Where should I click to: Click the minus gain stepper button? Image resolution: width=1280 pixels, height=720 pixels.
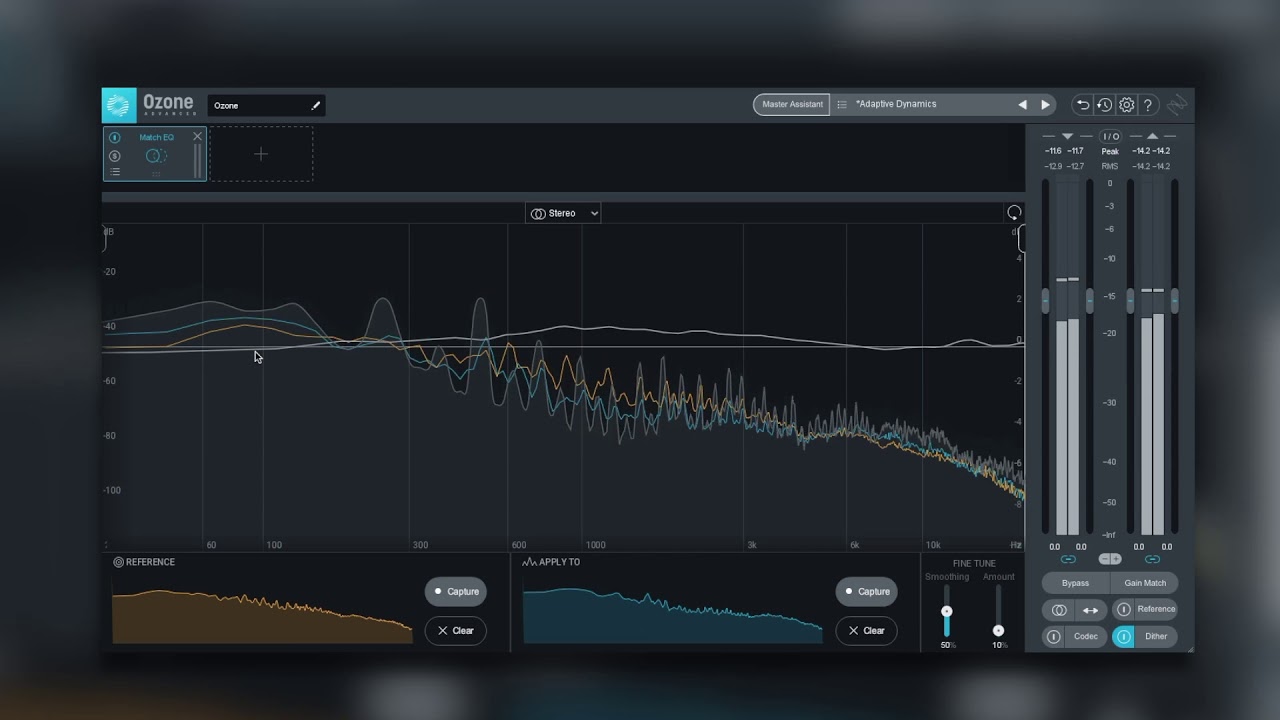pyautogui.click(x=1105, y=559)
